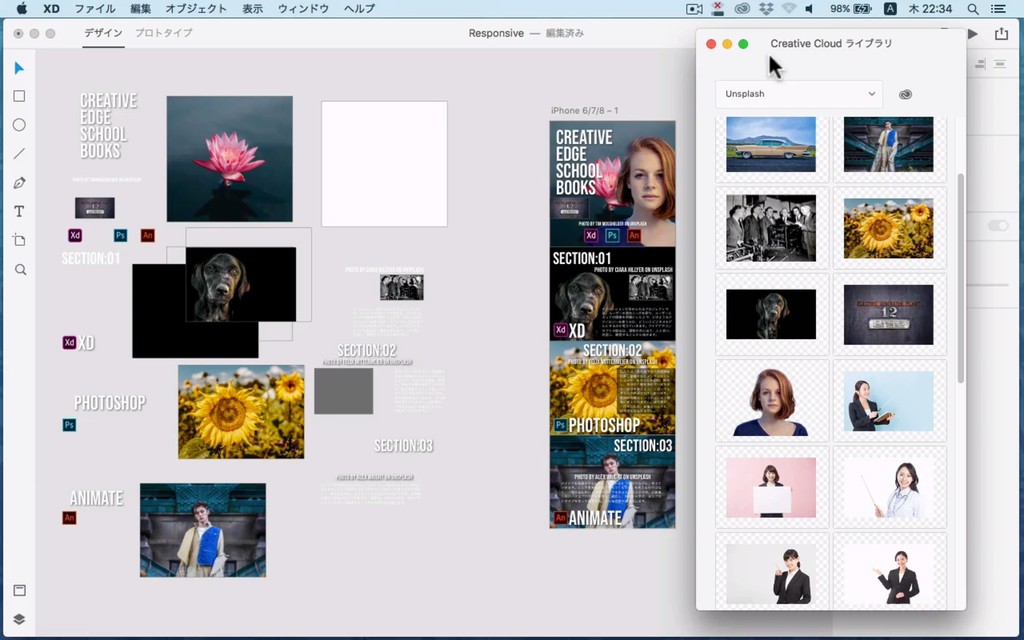Open the Layers panel icon

(x=20, y=619)
